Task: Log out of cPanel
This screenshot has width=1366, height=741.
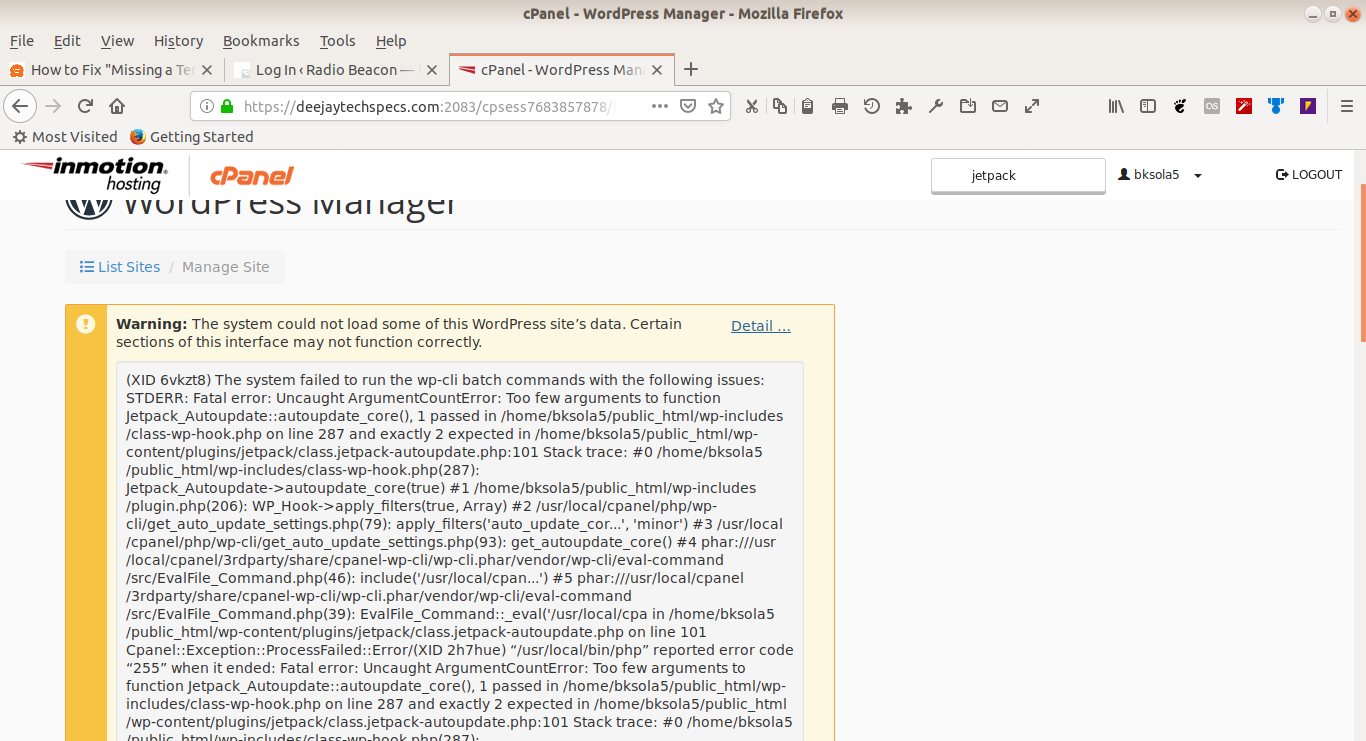Action: 1309,175
